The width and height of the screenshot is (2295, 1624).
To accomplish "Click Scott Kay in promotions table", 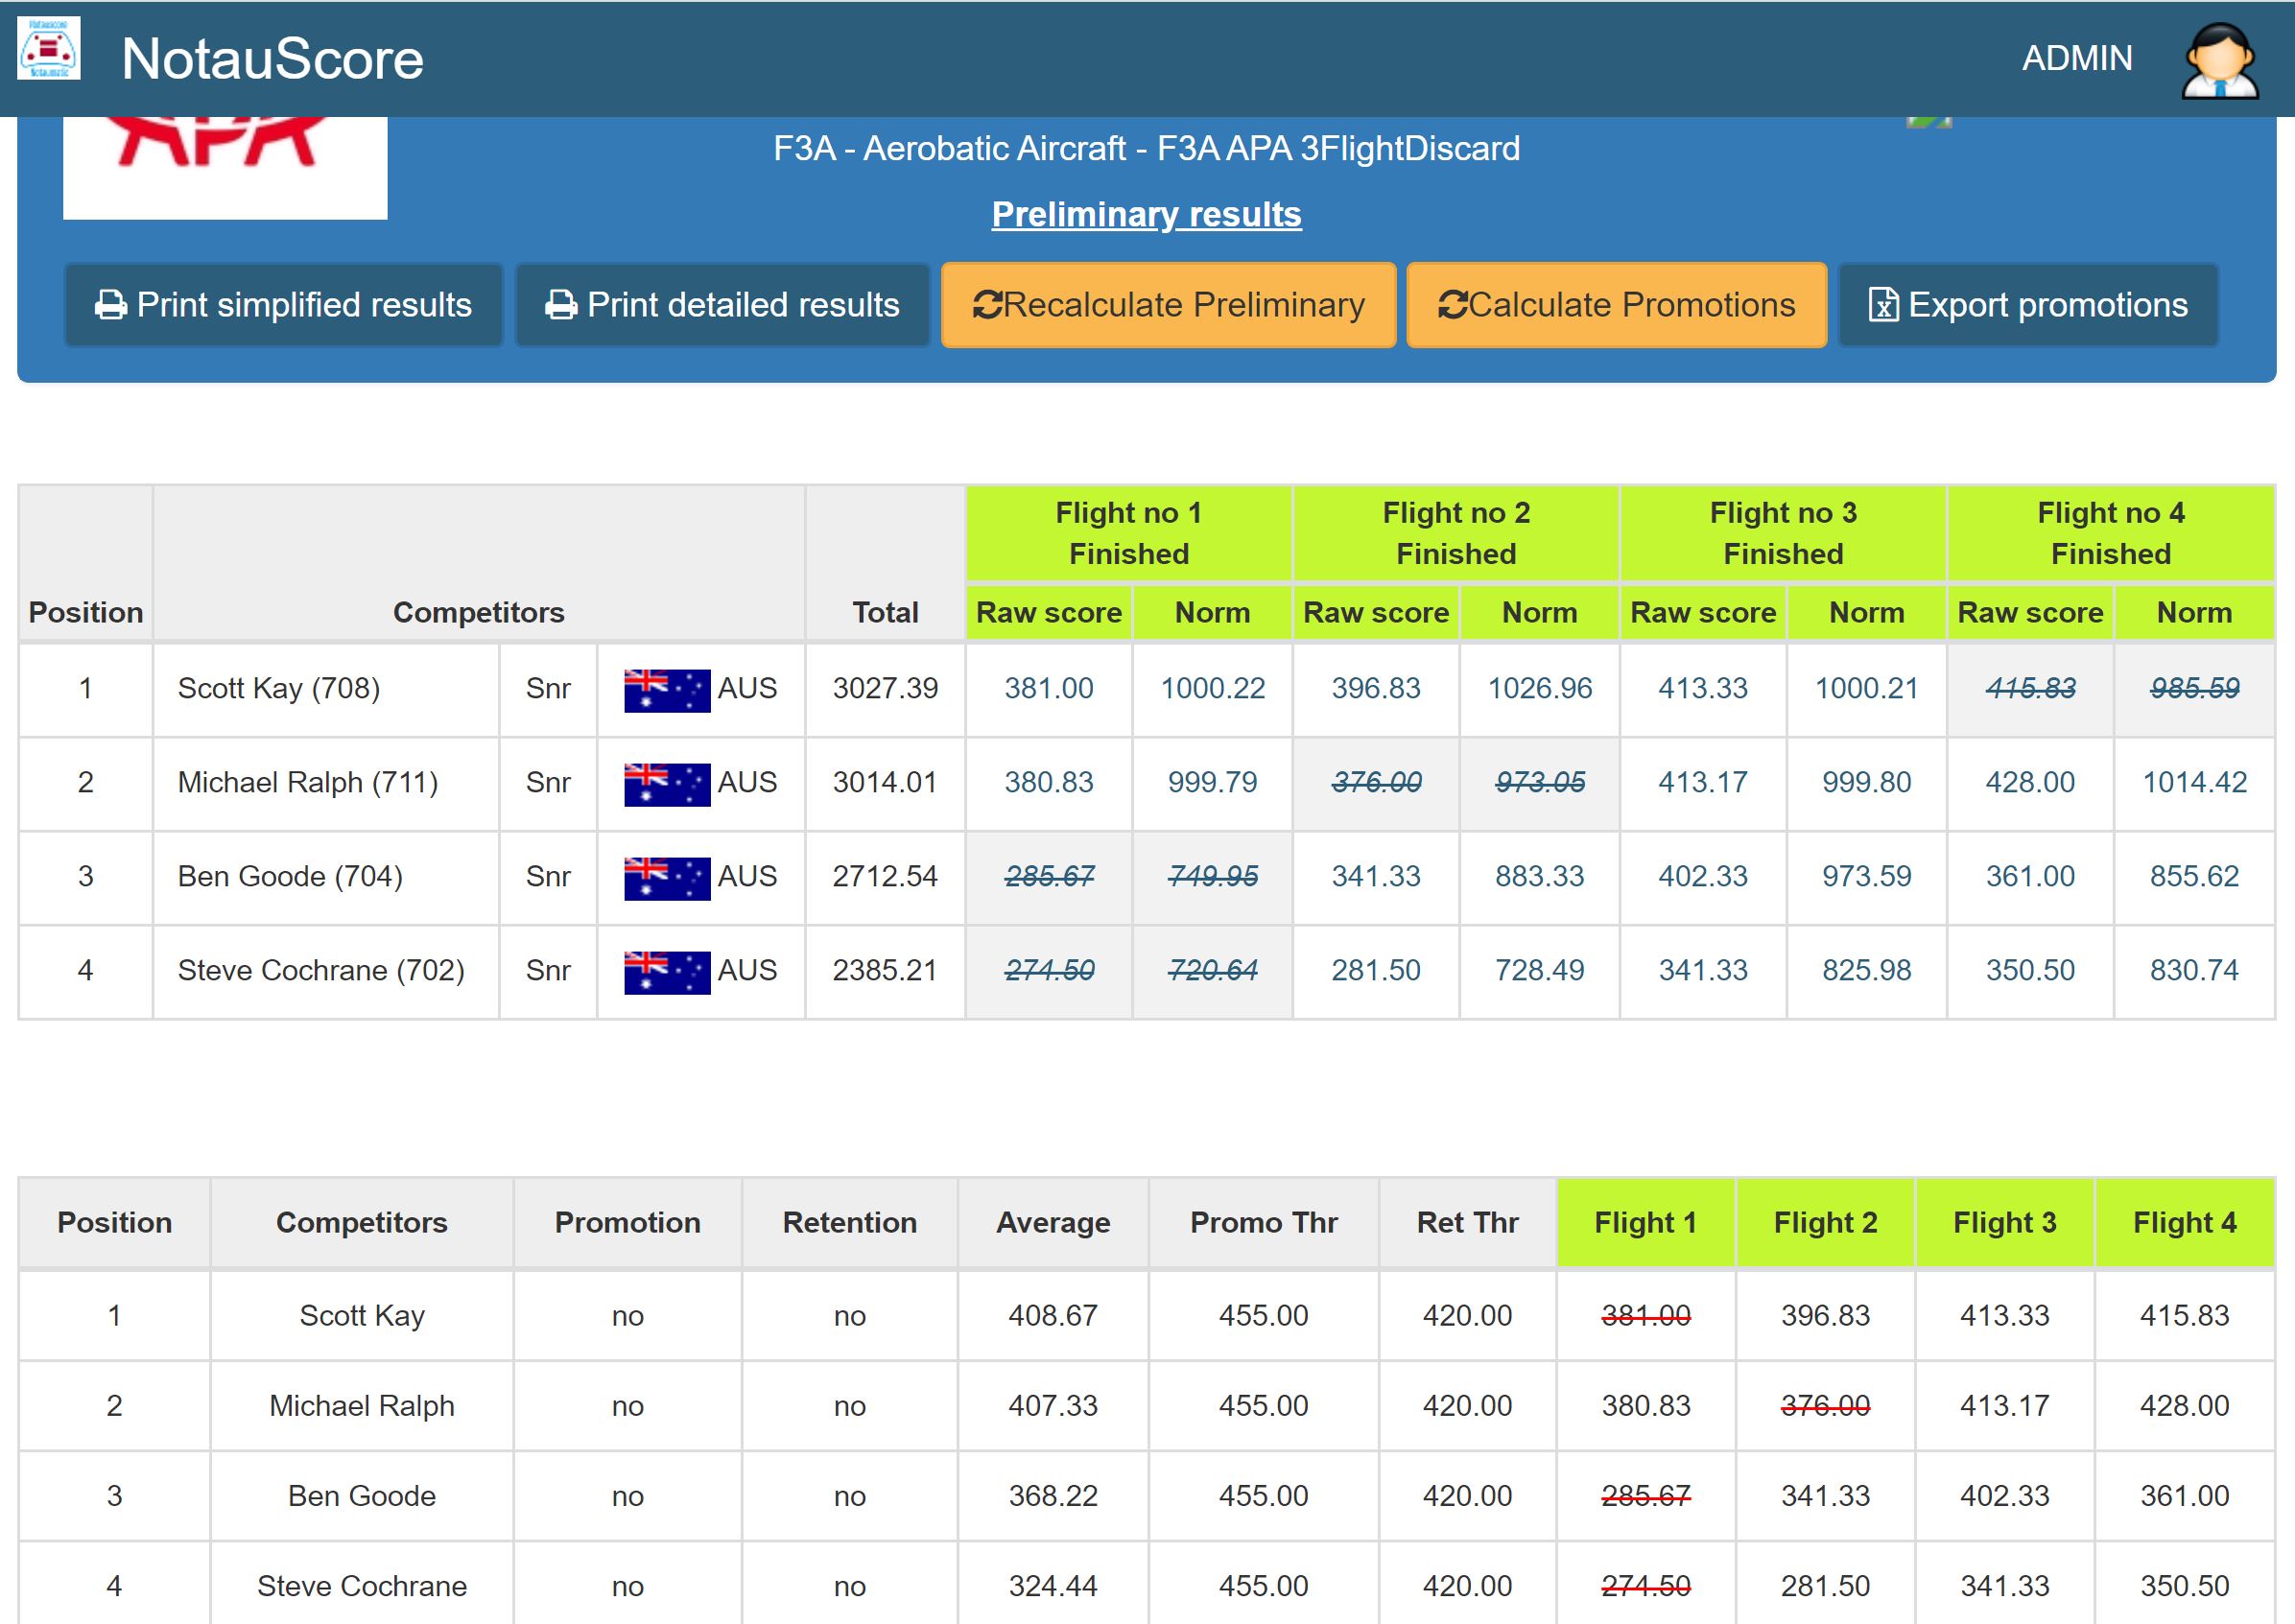I will point(362,1315).
